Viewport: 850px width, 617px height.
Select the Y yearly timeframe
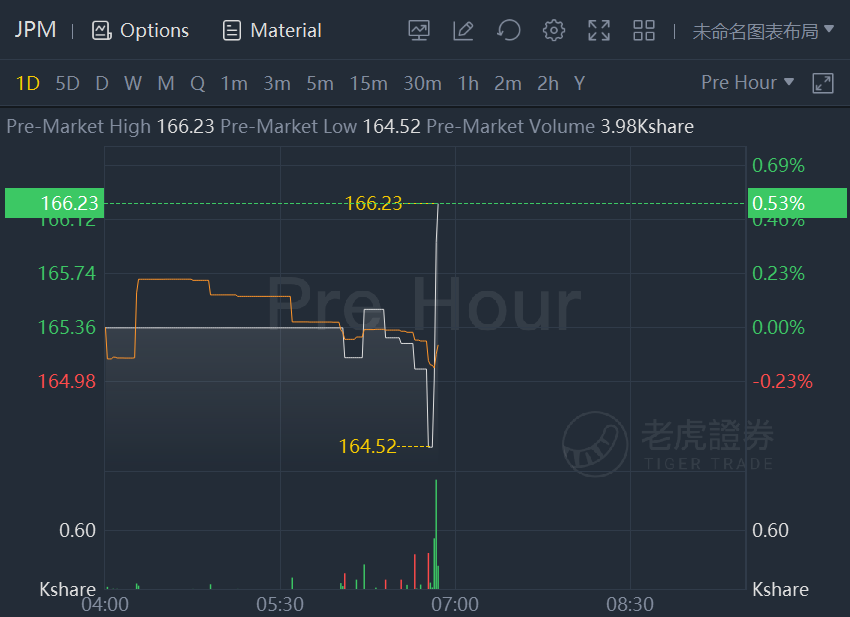(x=579, y=83)
